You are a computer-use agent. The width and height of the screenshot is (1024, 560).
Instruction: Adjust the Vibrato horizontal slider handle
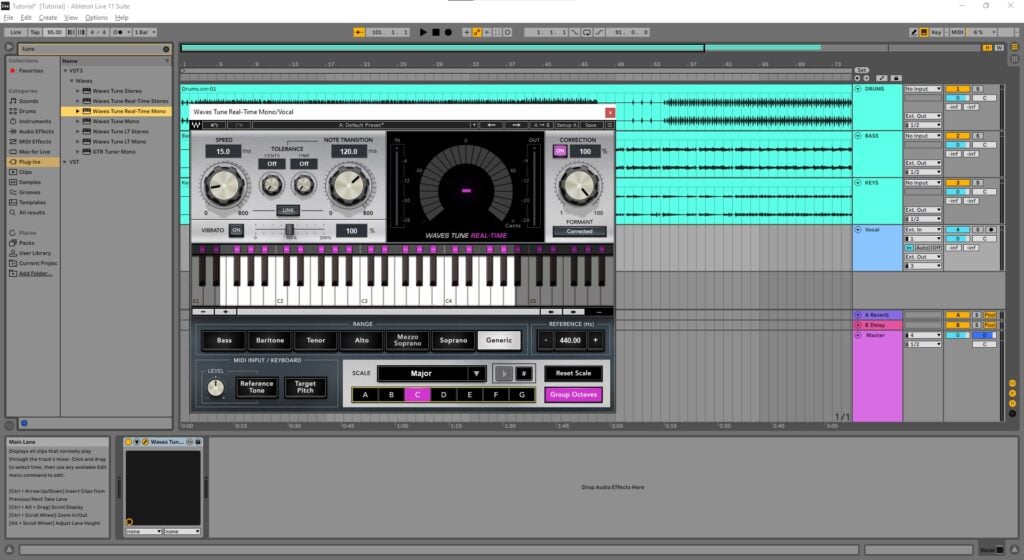[x=289, y=230]
